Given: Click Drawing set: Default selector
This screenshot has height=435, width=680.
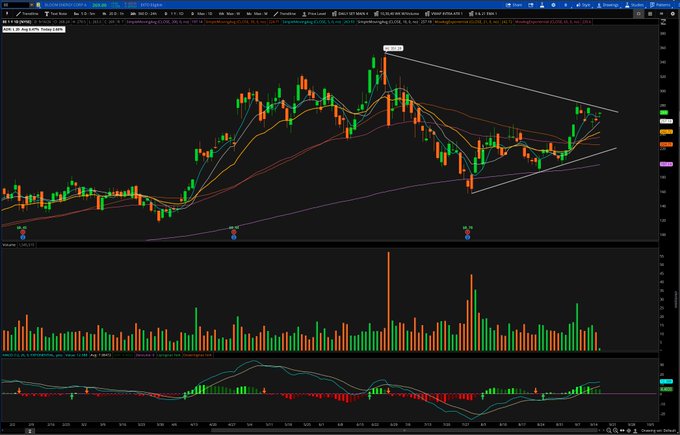Looking at the screenshot, I should (x=659, y=431).
